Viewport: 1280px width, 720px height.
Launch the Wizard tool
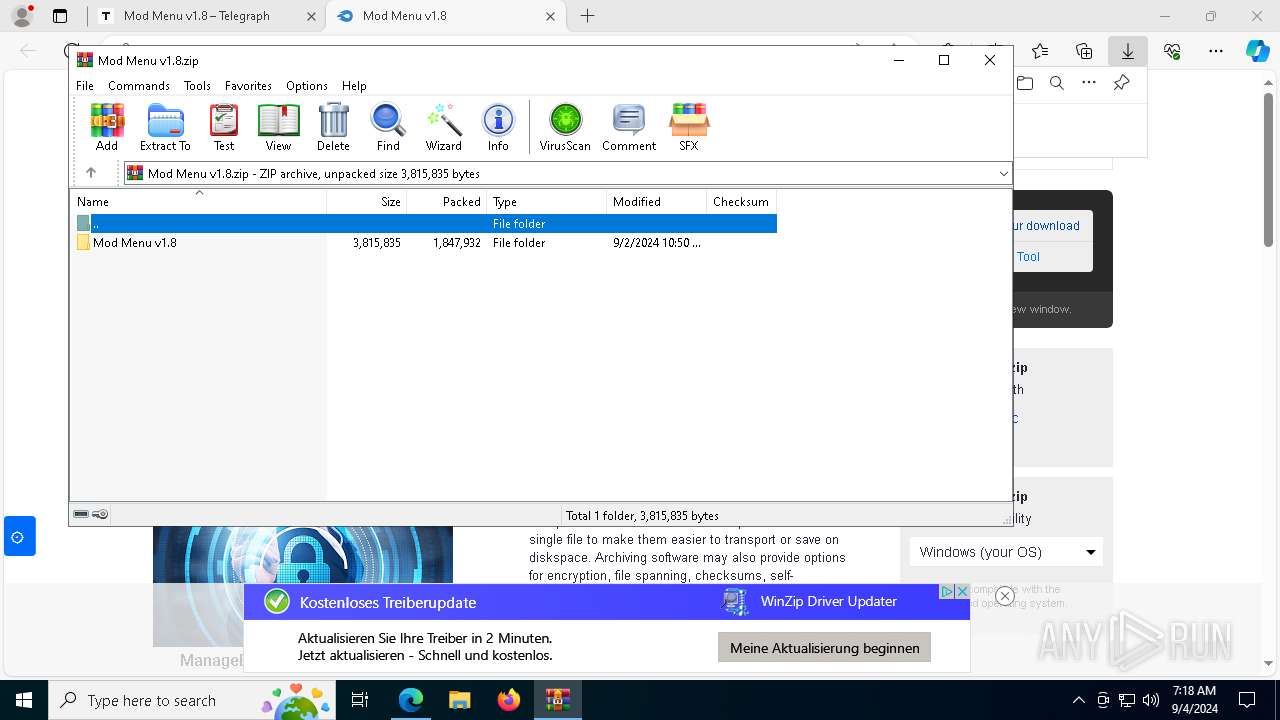(x=443, y=127)
